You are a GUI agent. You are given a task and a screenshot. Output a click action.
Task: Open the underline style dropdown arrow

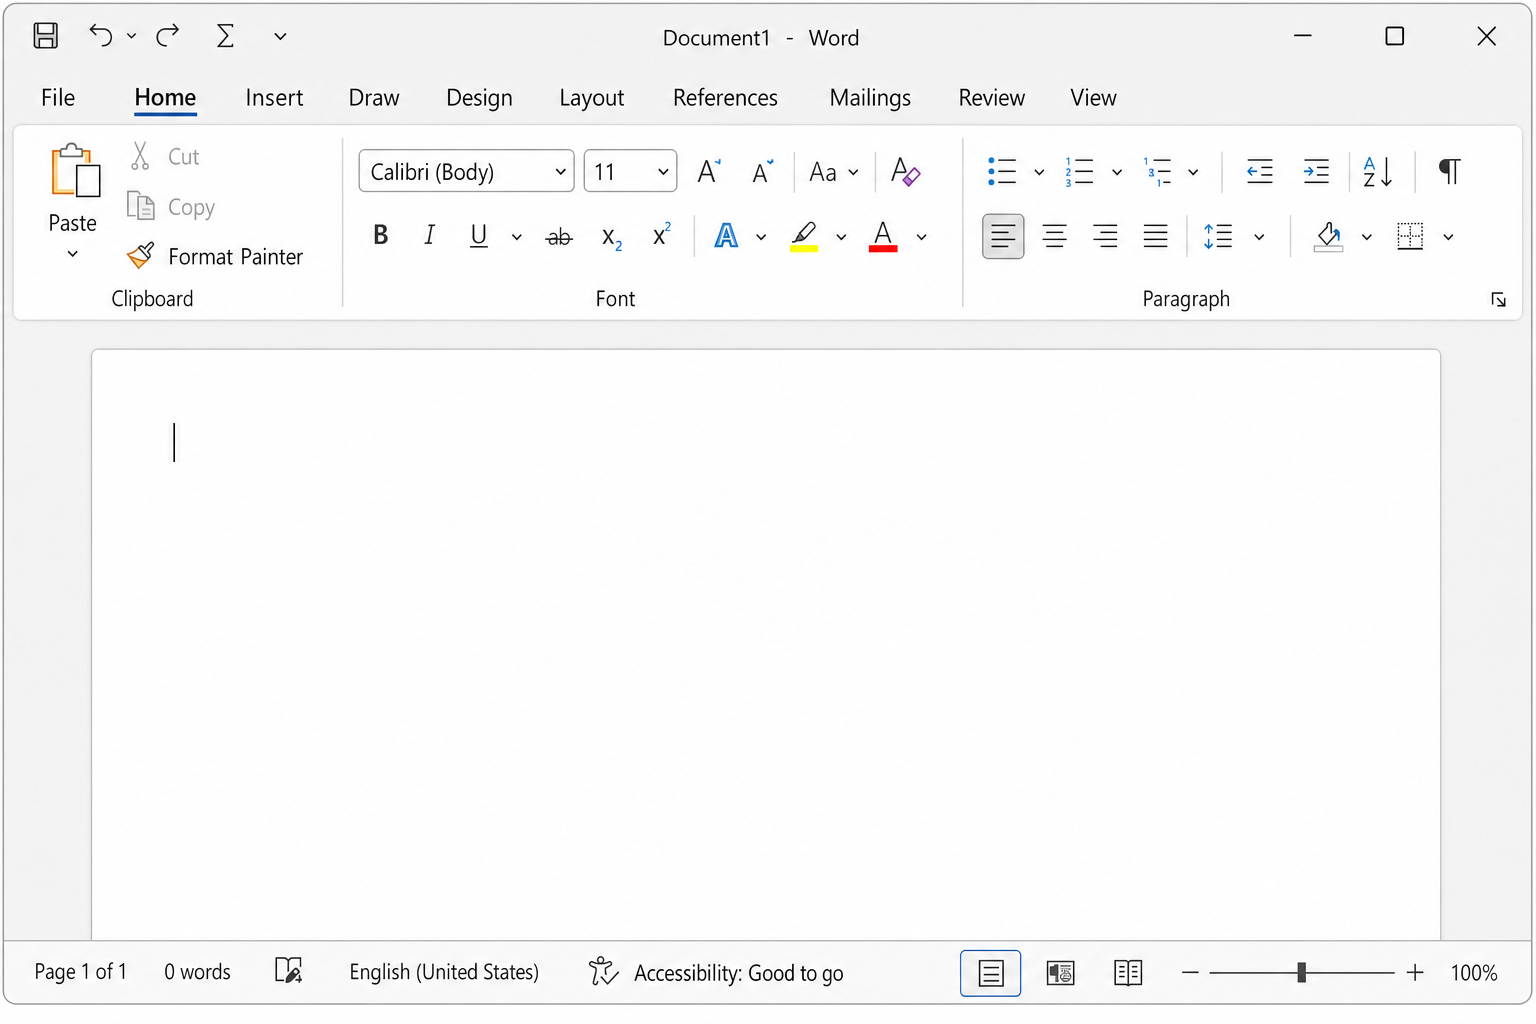tap(516, 237)
